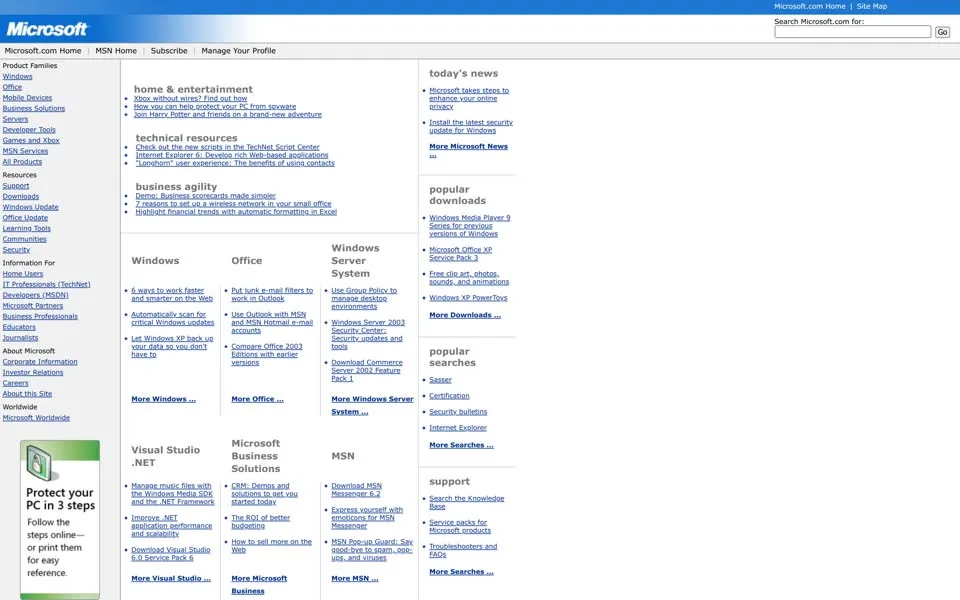Open Site Map in top bar
Screen dimensions: 960x600
point(871,6)
